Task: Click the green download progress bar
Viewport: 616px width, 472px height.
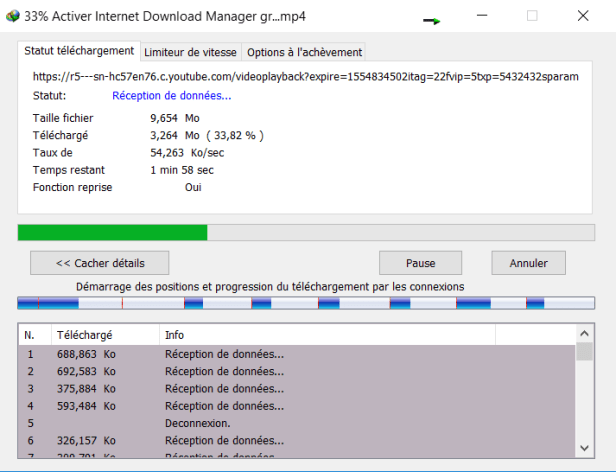Action: point(306,232)
